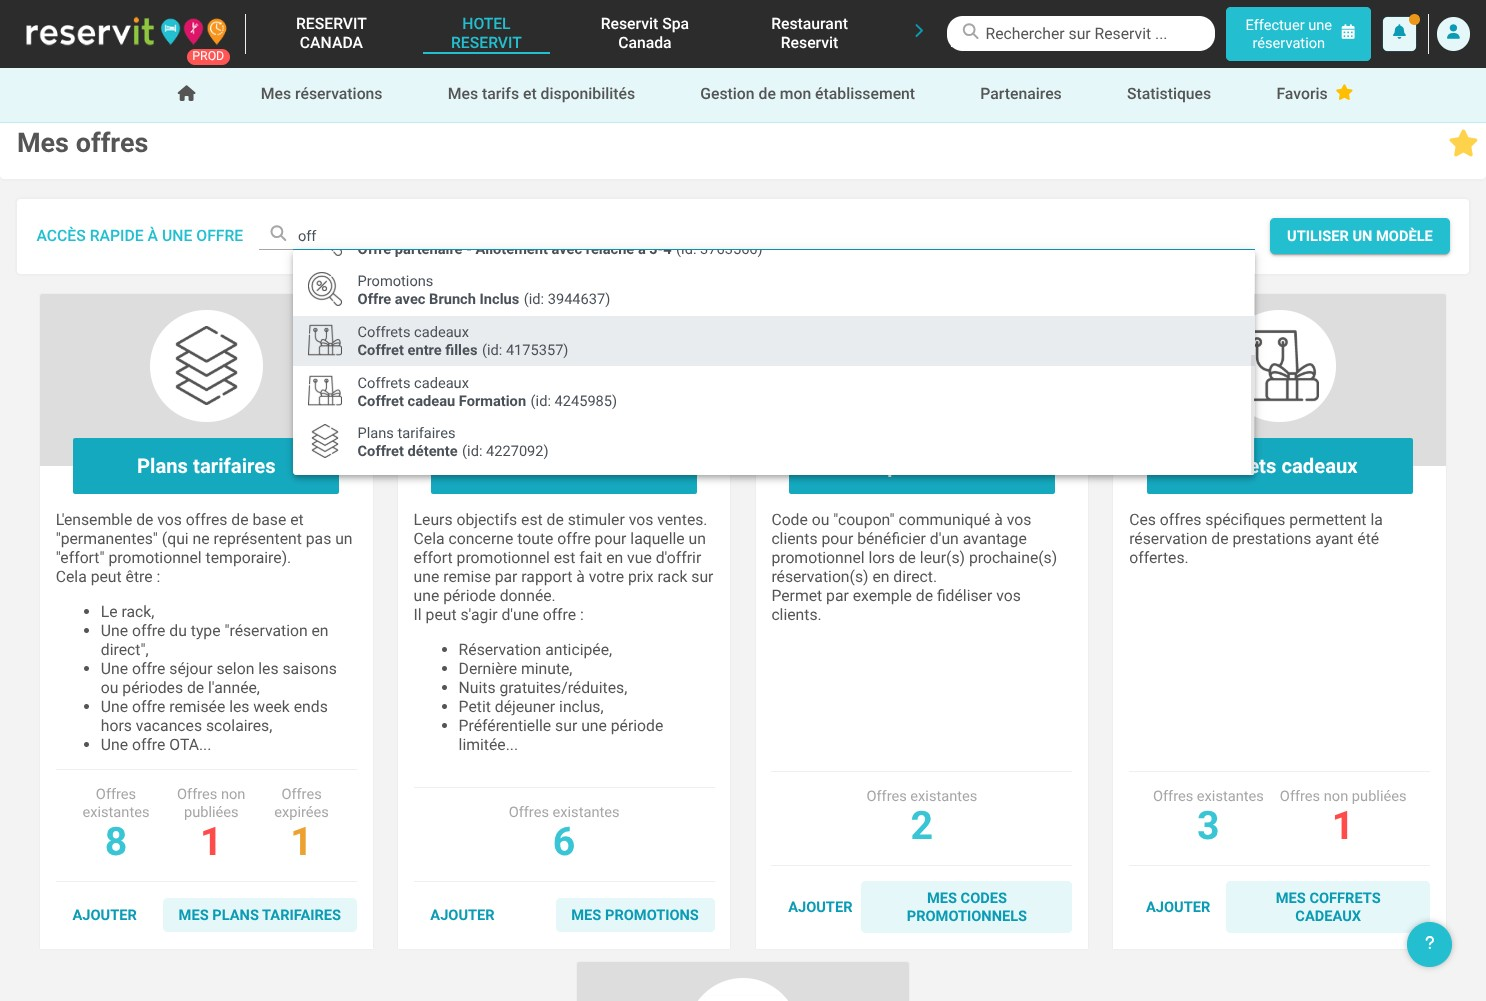Click the 6 existing promotions count
This screenshot has height=1001, width=1486.
pyautogui.click(x=564, y=842)
